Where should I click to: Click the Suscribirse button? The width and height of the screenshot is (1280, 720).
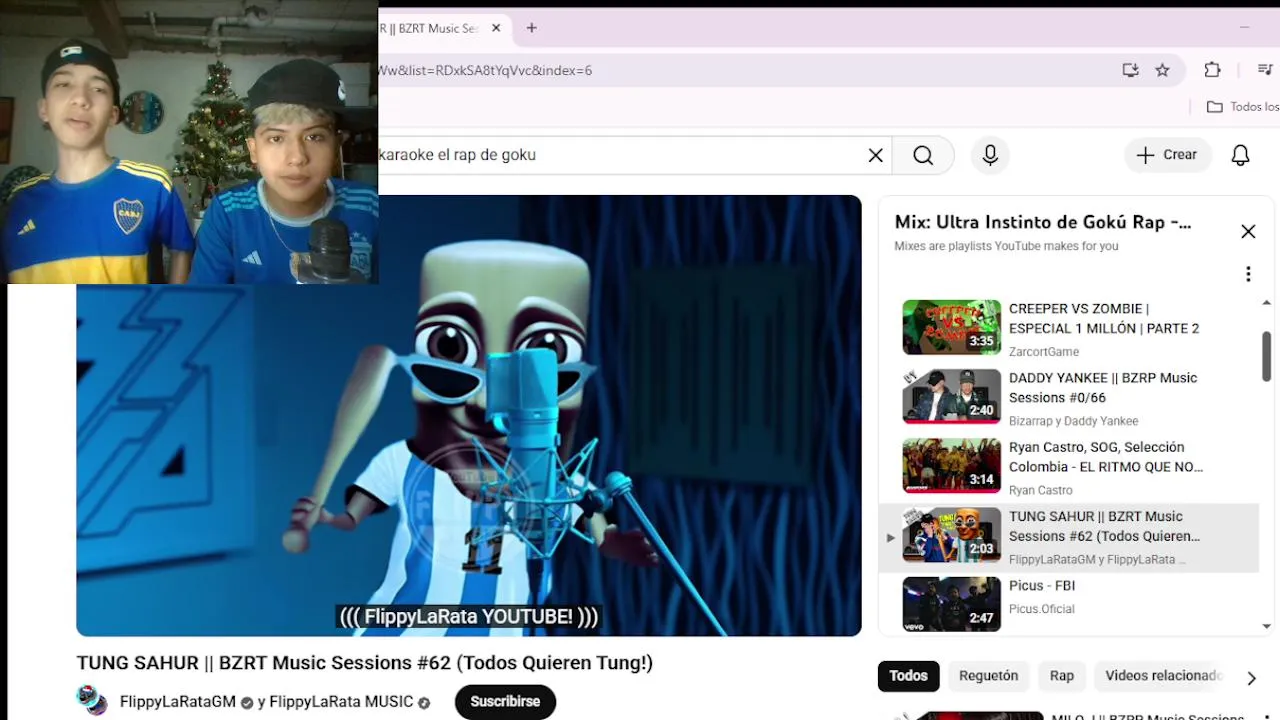coord(505,702)
